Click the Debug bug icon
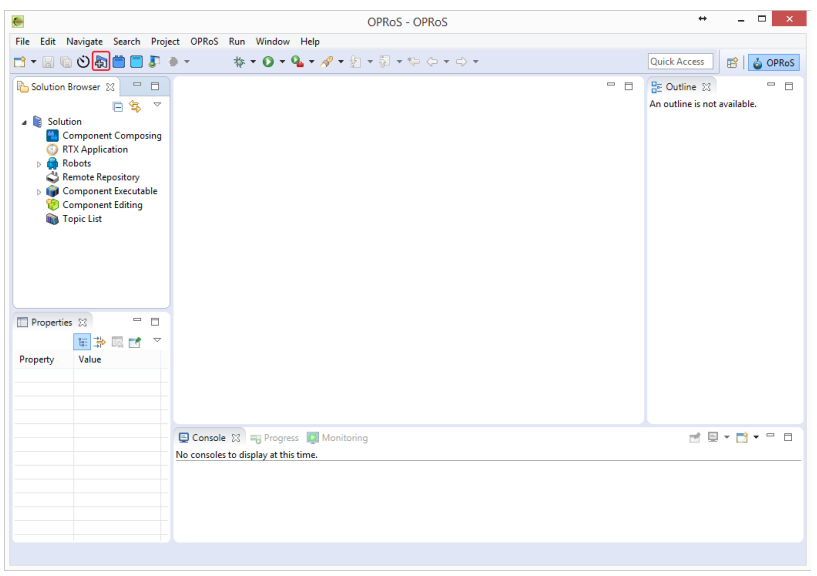817x576 pixels. tap(239, 62)
